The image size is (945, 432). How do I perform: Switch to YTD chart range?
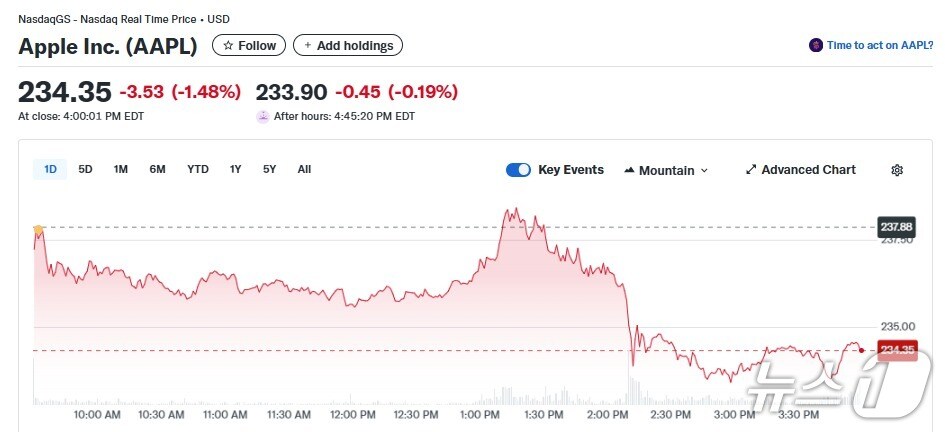click(198, 170)
